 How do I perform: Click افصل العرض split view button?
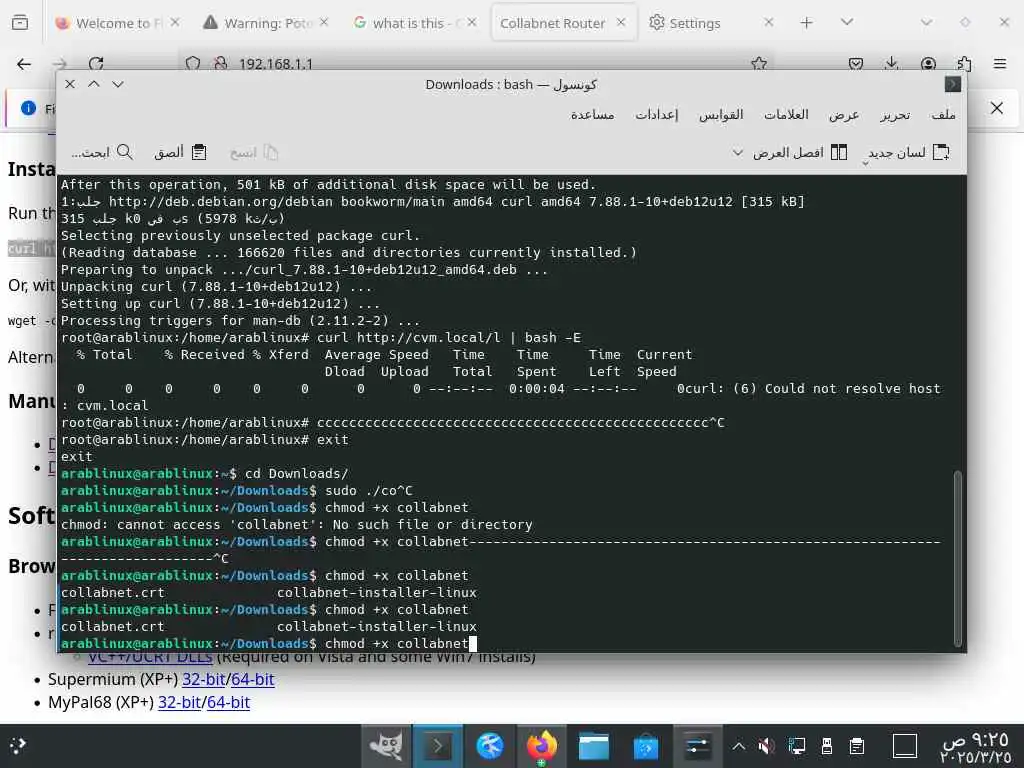coord(799,152)
